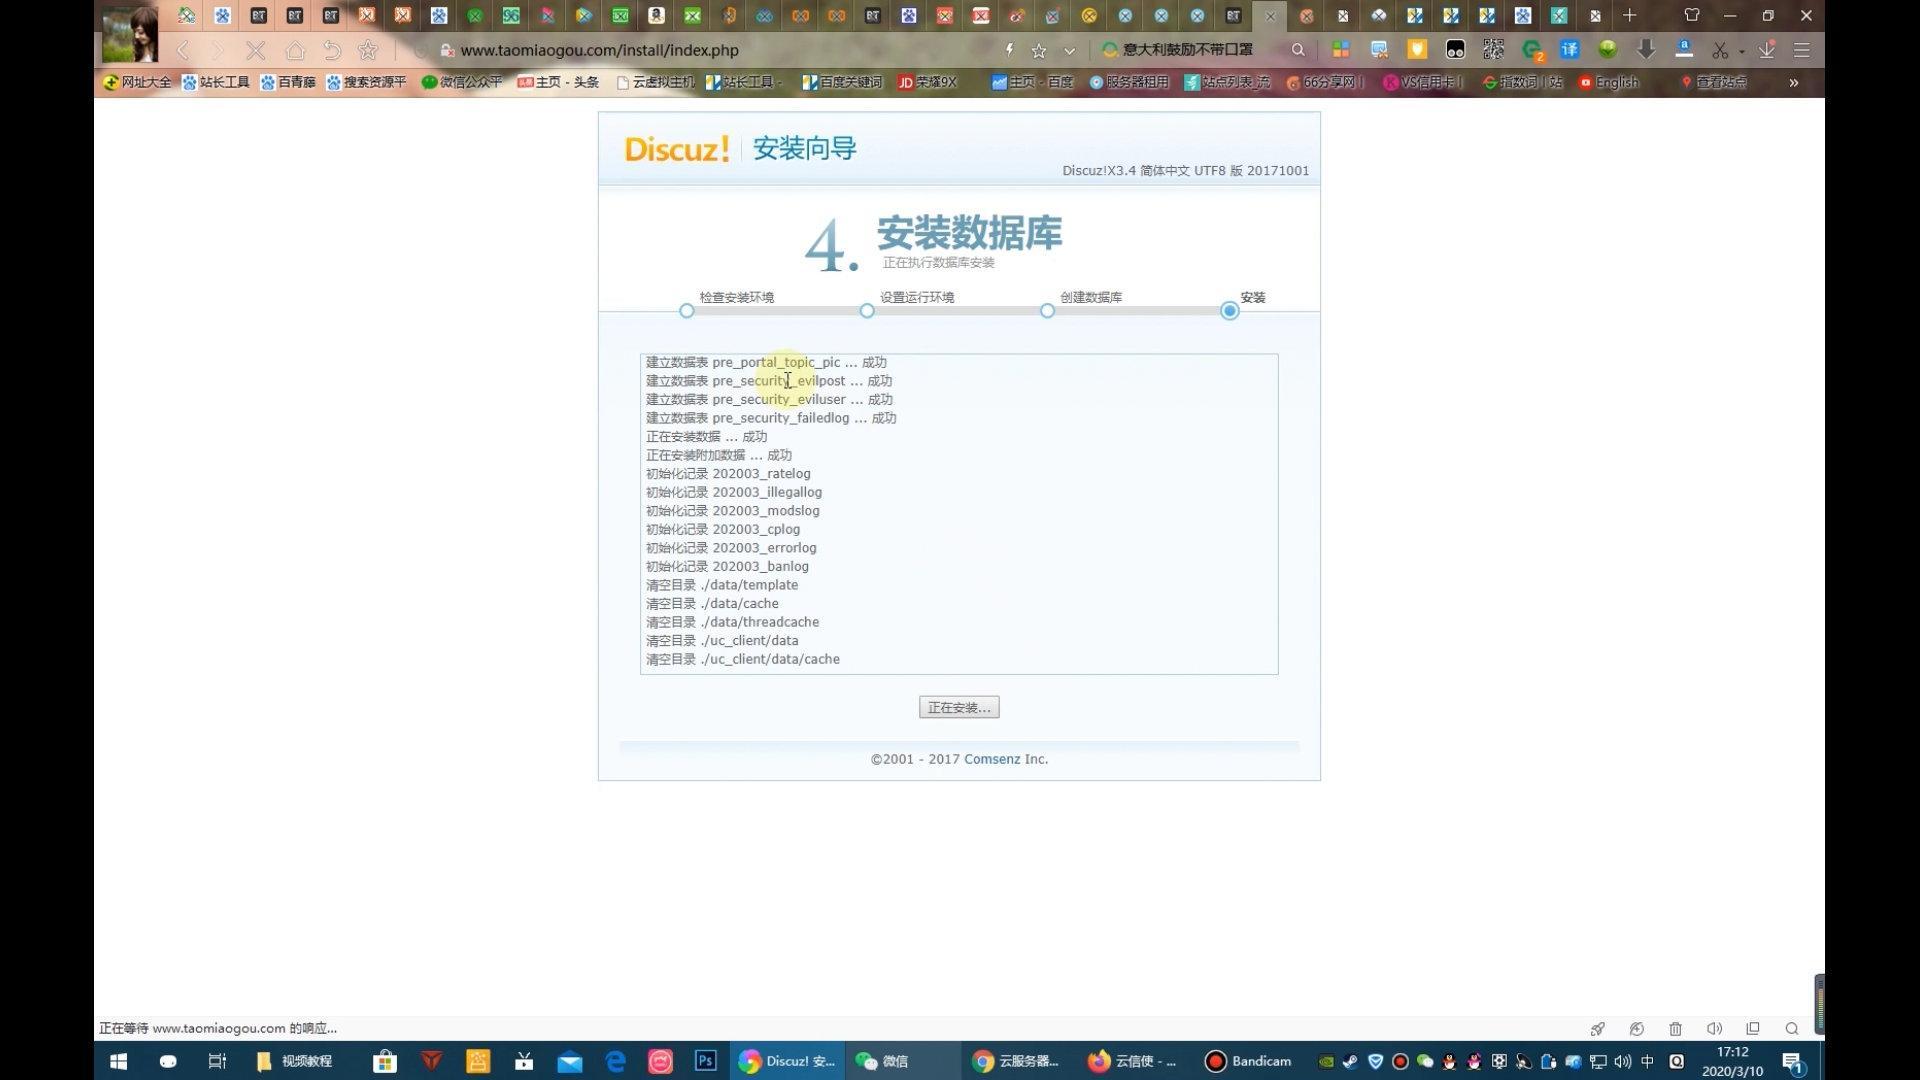Click the trash icon in status bar
1920x1080 pixels.
click(1675, 1028)
